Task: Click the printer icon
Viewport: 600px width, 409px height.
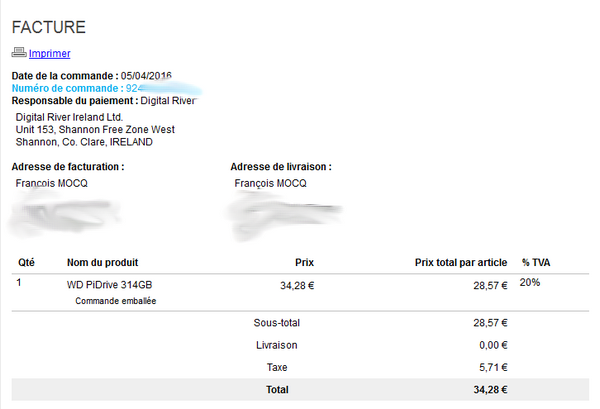Action: coord(19,52)
